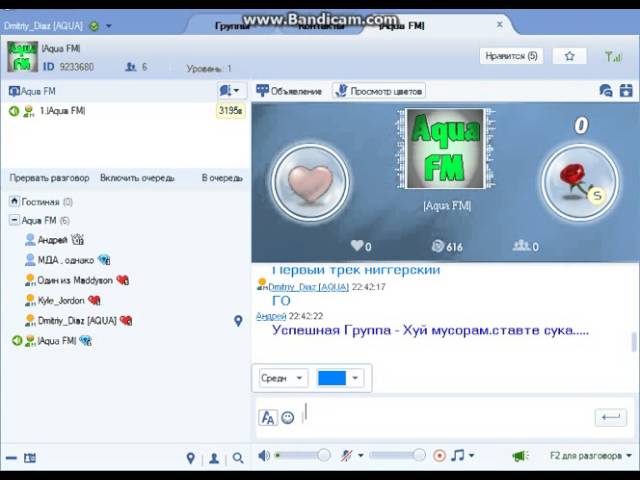Click the members count icon near ID

coord(131,67)
